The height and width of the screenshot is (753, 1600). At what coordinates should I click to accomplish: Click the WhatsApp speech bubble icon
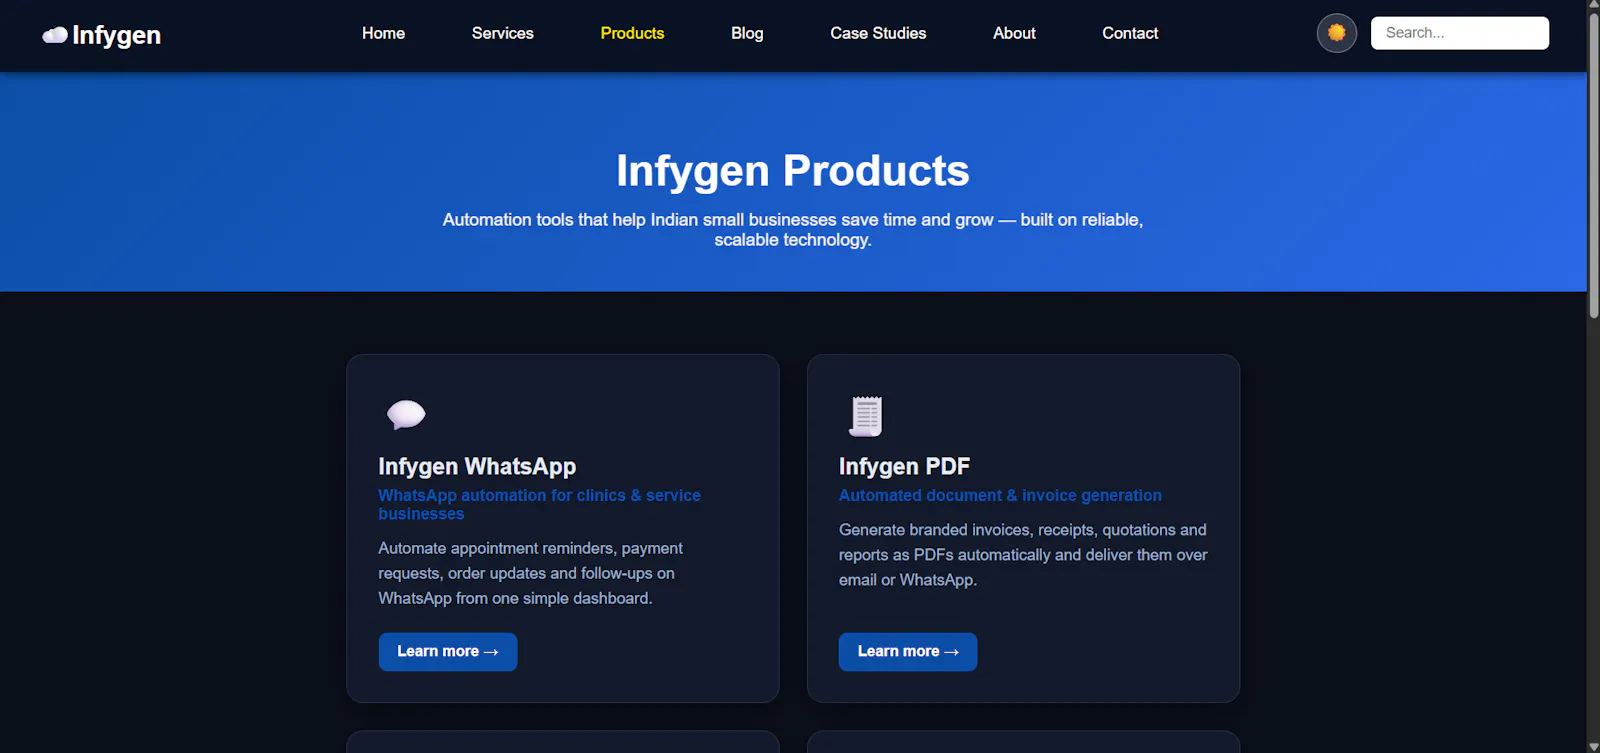406,414
